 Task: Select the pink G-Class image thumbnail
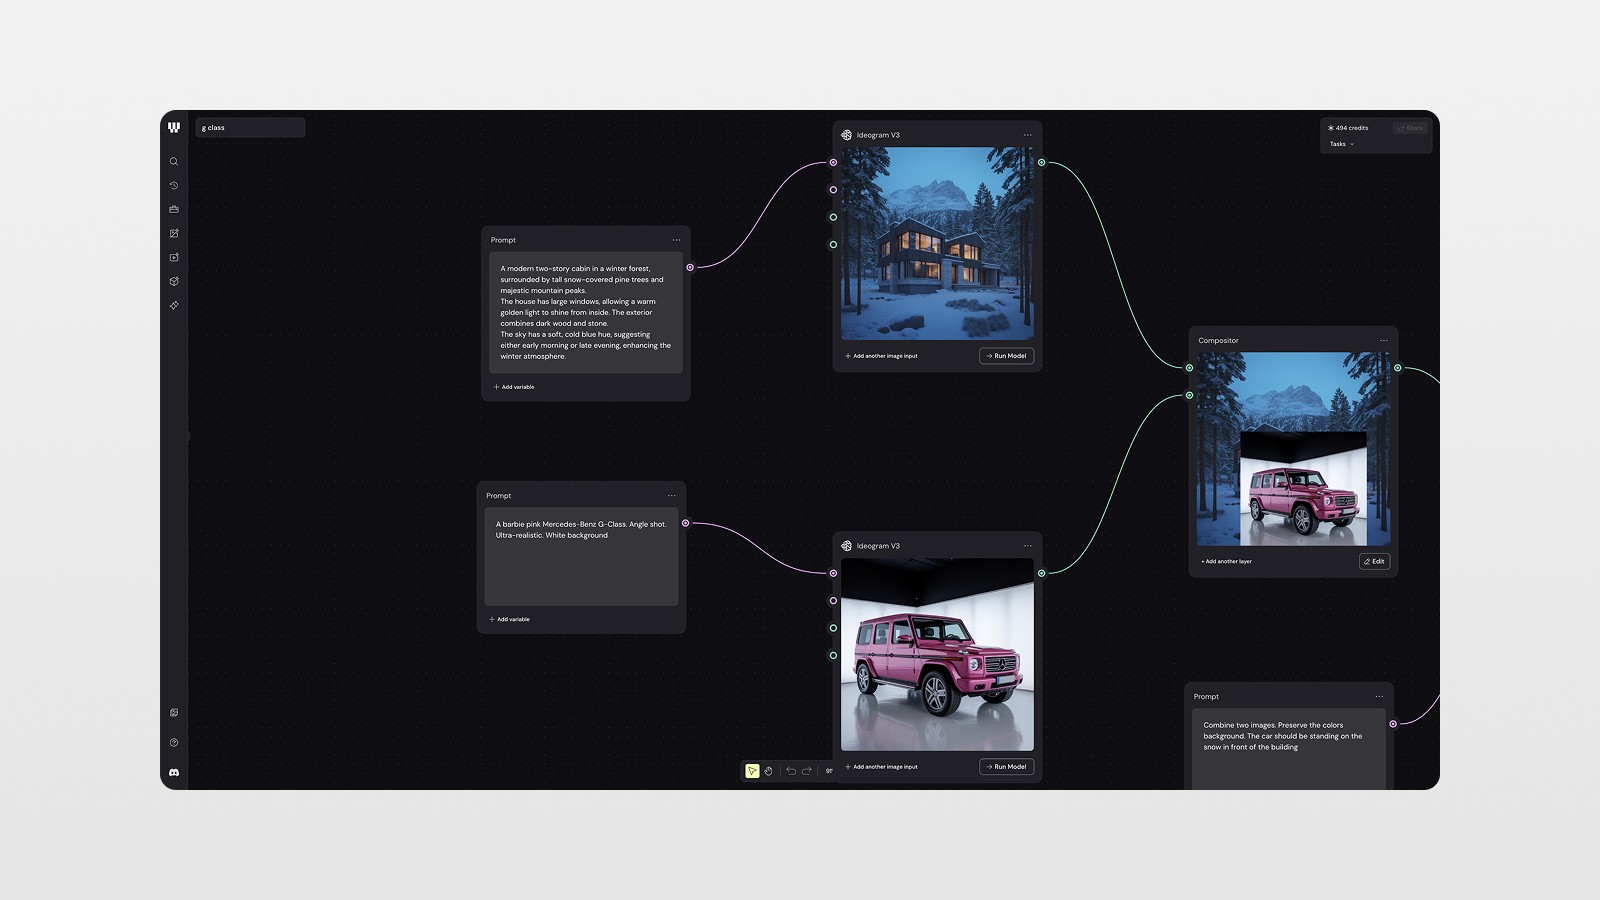937,655
